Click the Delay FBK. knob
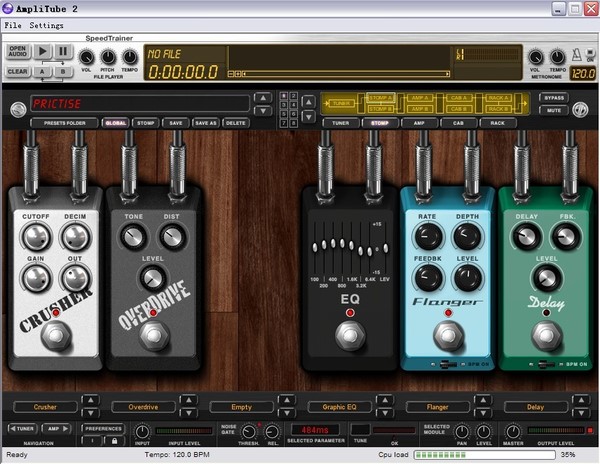The height and width of the screenshot is (464, 600). tap(566, 237)
